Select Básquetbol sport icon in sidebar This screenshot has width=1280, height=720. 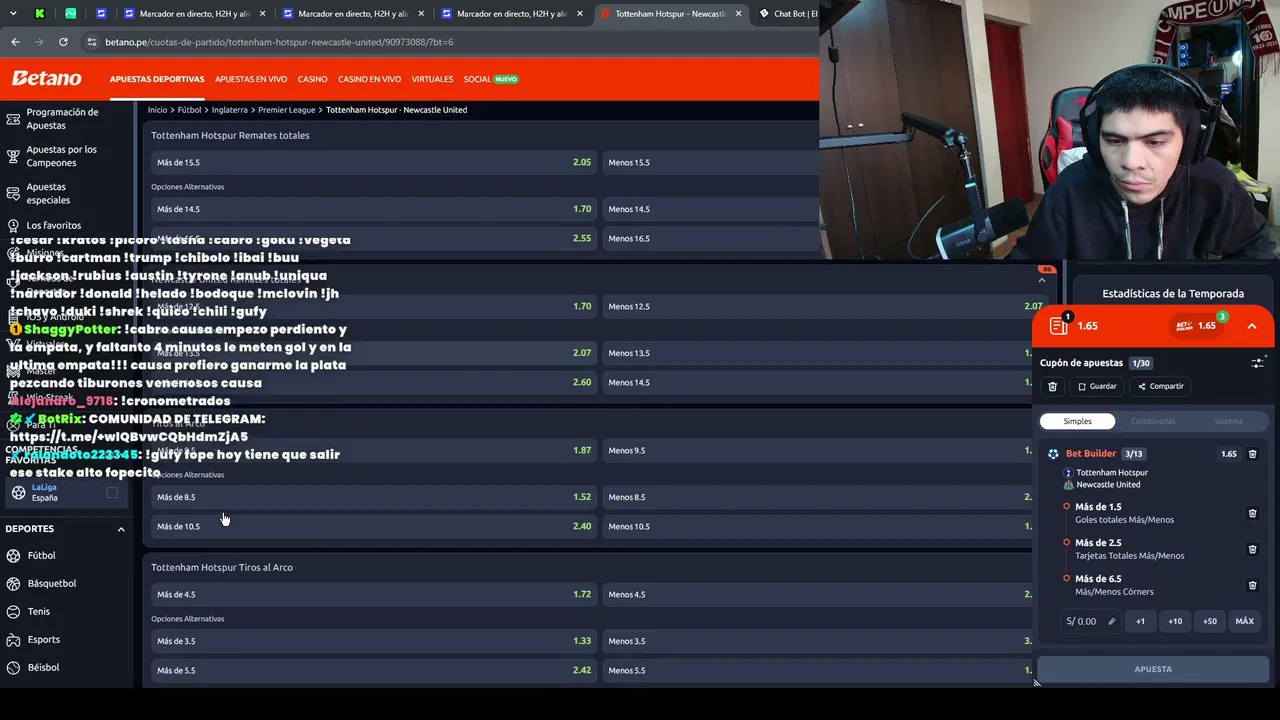tap(13, 584)
